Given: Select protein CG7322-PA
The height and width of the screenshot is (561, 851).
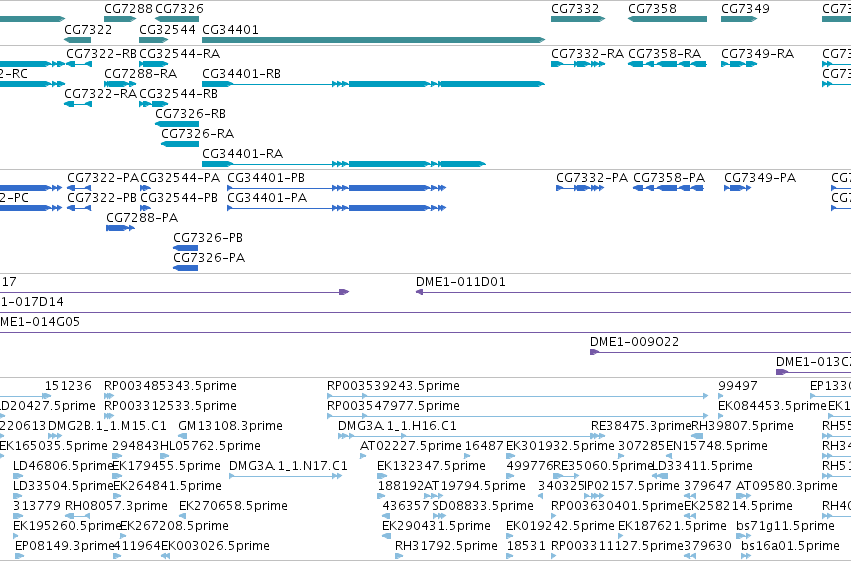Looking at the screenshot, I should point(79,188).
